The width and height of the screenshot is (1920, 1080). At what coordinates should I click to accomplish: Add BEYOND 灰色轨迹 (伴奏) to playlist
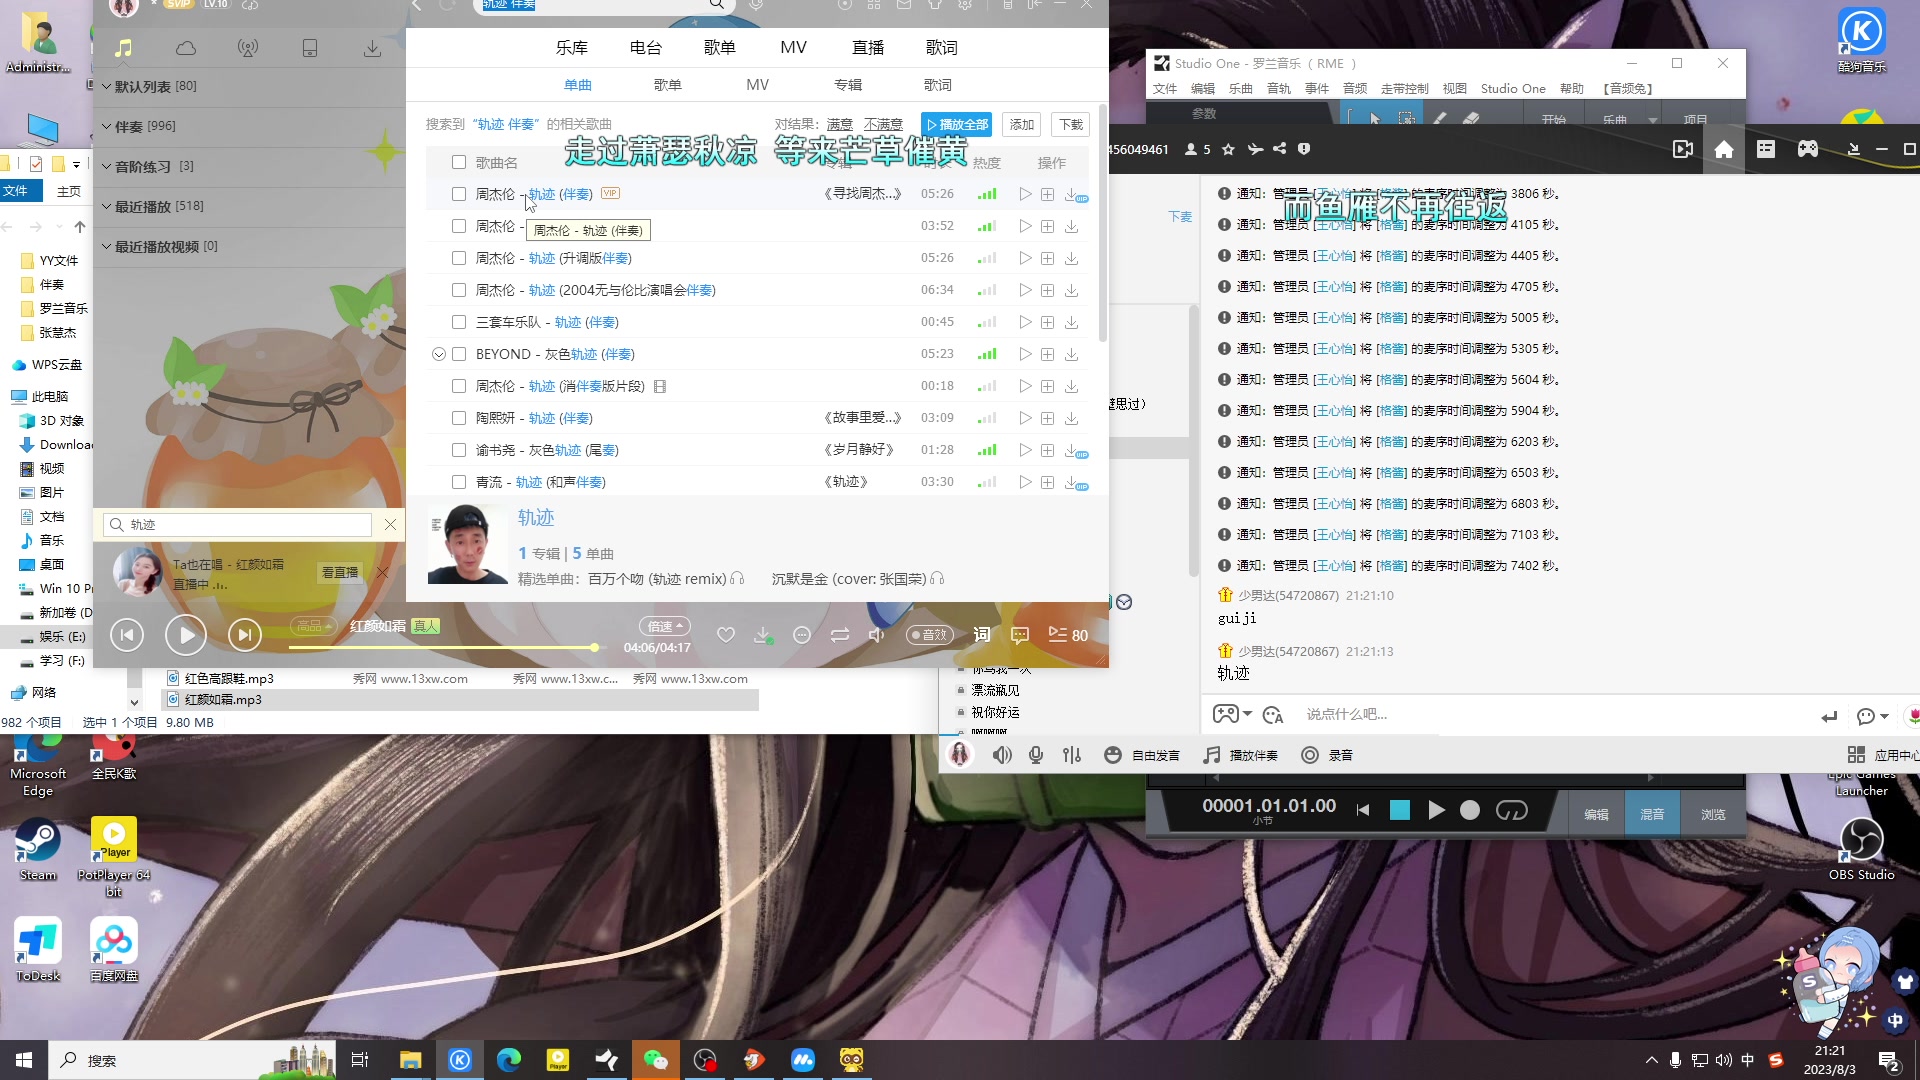pyautogui.click(x=1048, y=354)
